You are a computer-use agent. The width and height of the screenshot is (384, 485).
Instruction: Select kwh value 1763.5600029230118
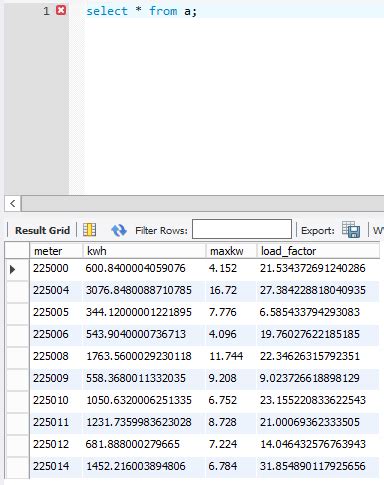pyautogui.click(x=144, y=356)
